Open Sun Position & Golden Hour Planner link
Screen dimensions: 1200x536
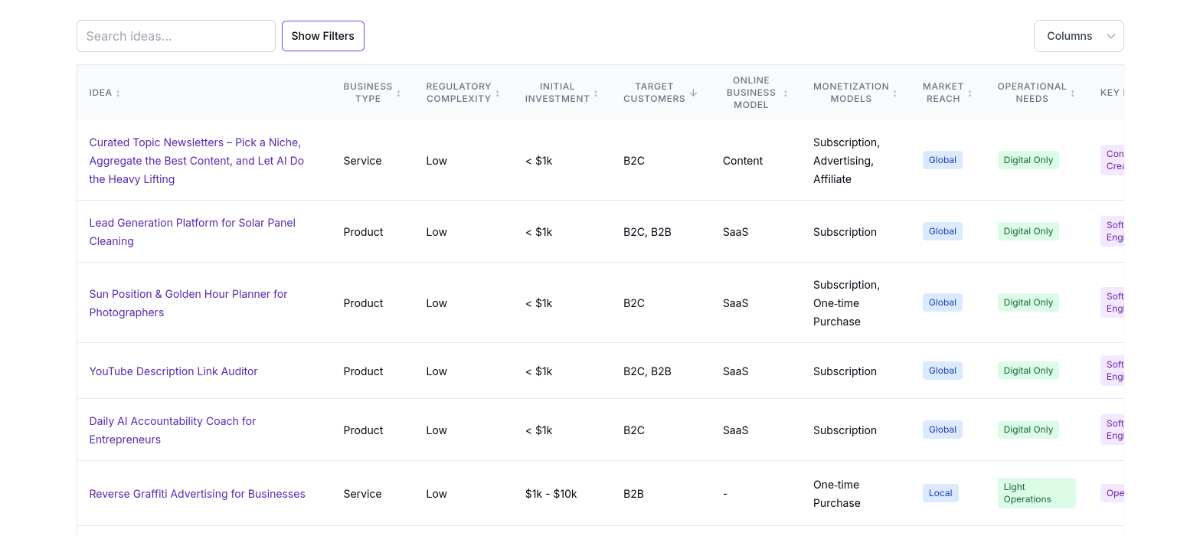(x=188, y=302)
